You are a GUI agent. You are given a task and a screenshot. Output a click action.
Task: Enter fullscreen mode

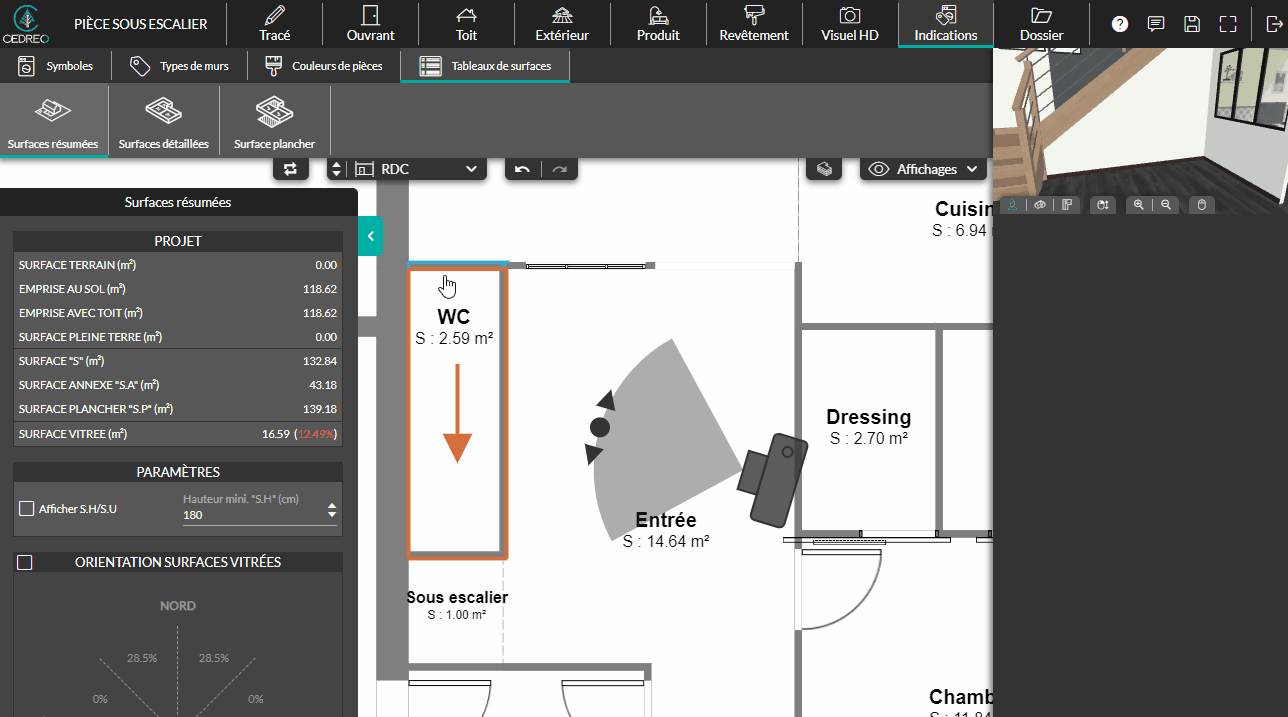click(x=1228, y=24)
